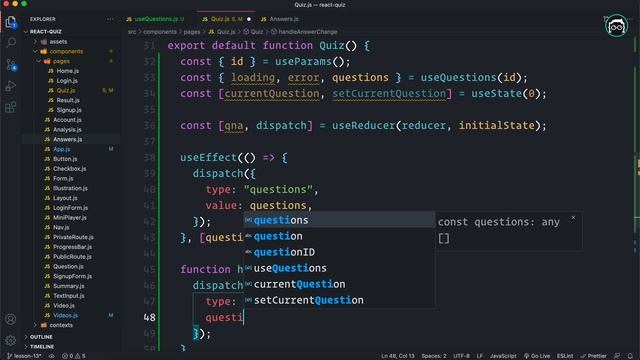This screenshot has height=360, width=640.
Task: Open Home.js in the file tree
Action: (x=67, y=71)
